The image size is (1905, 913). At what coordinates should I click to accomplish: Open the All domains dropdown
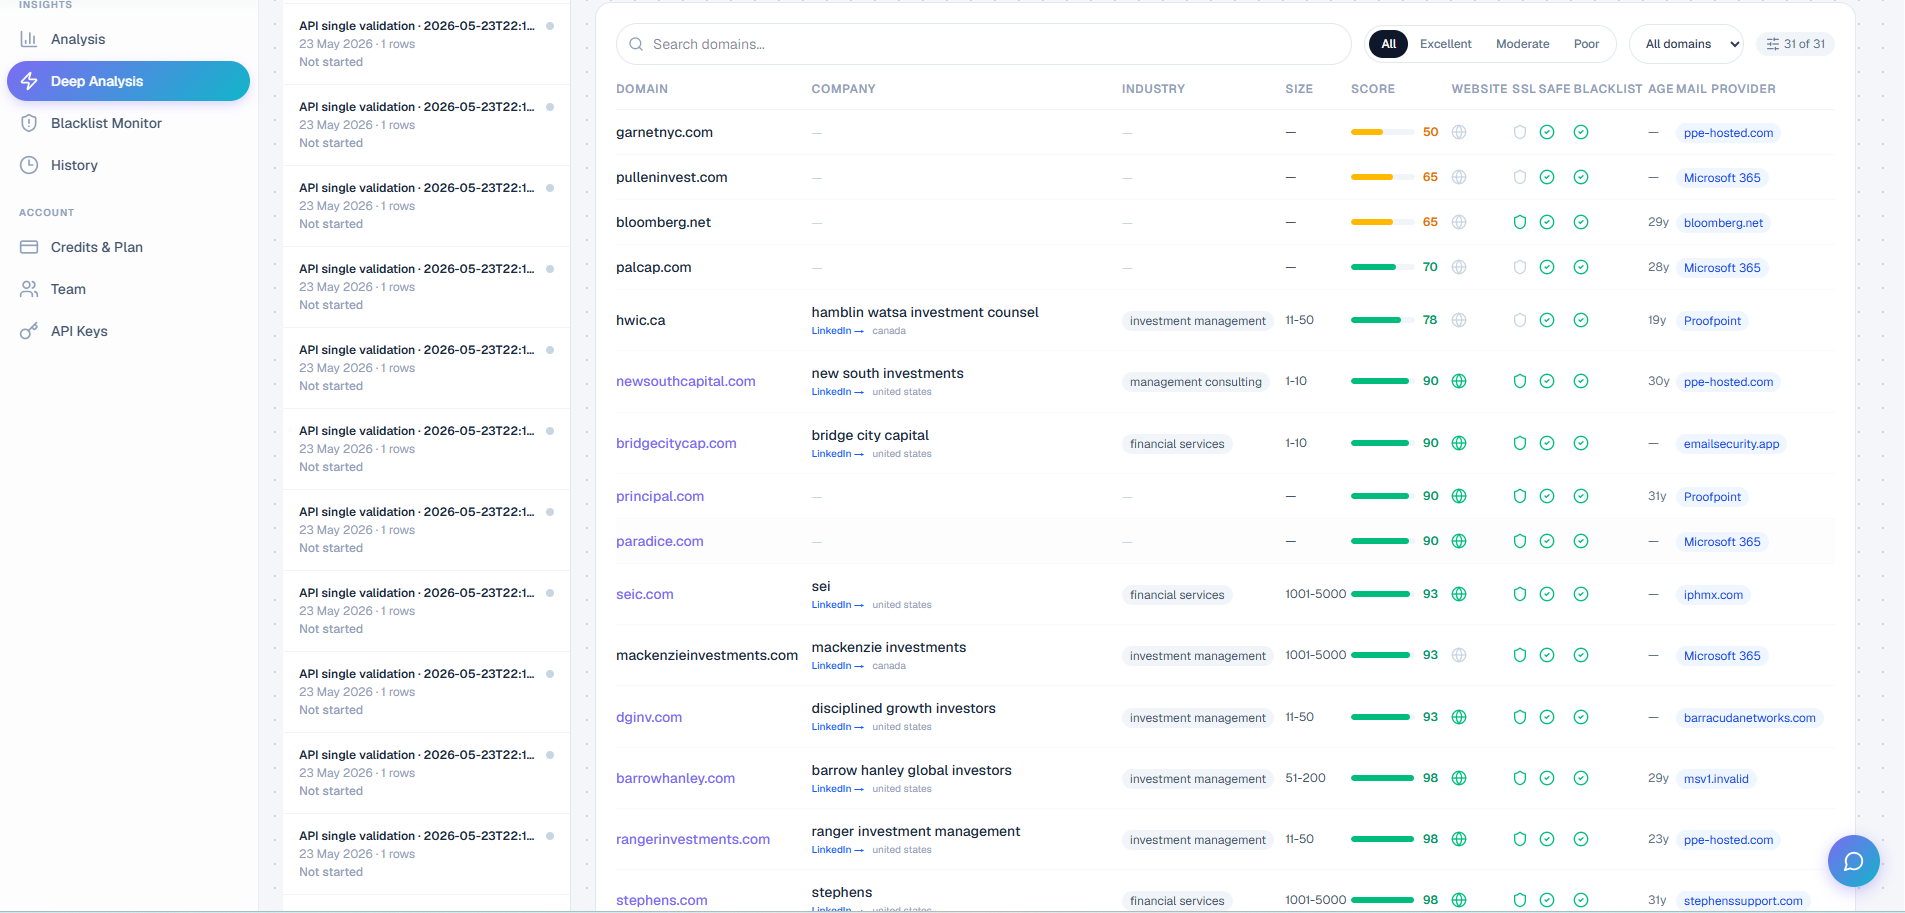(x=1686, y=44)
